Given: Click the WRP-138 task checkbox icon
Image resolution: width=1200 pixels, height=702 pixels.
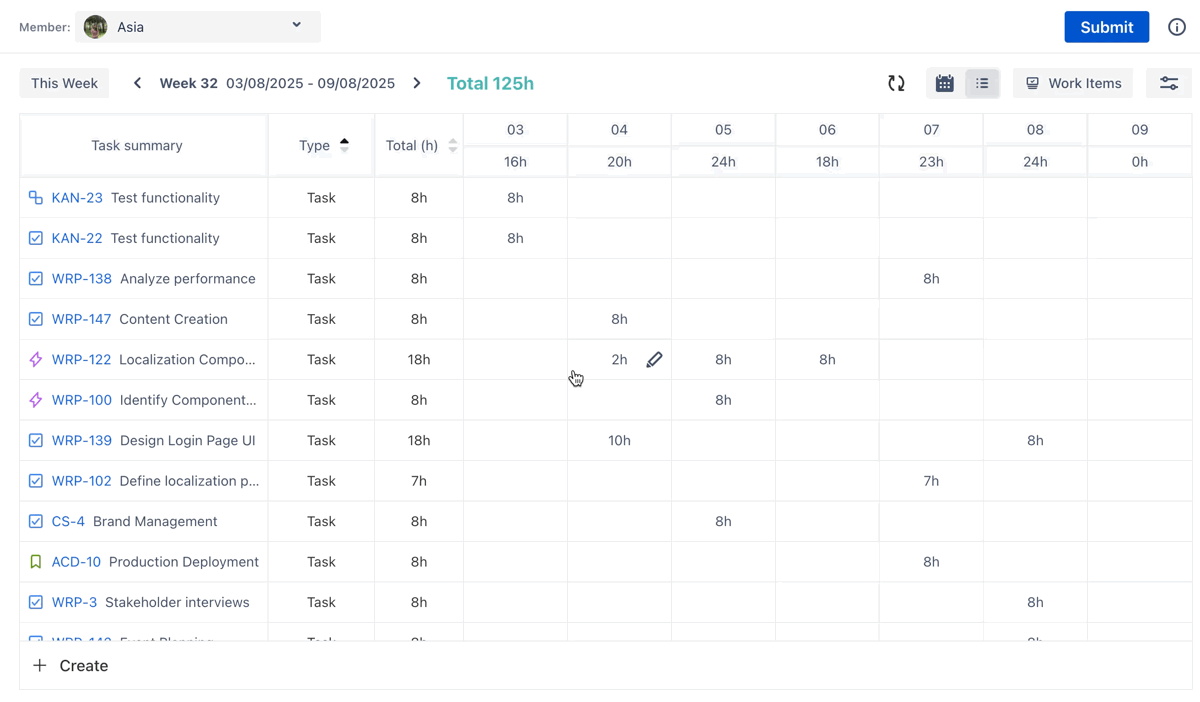Looking at the screenshot, I should click(36, 279).
